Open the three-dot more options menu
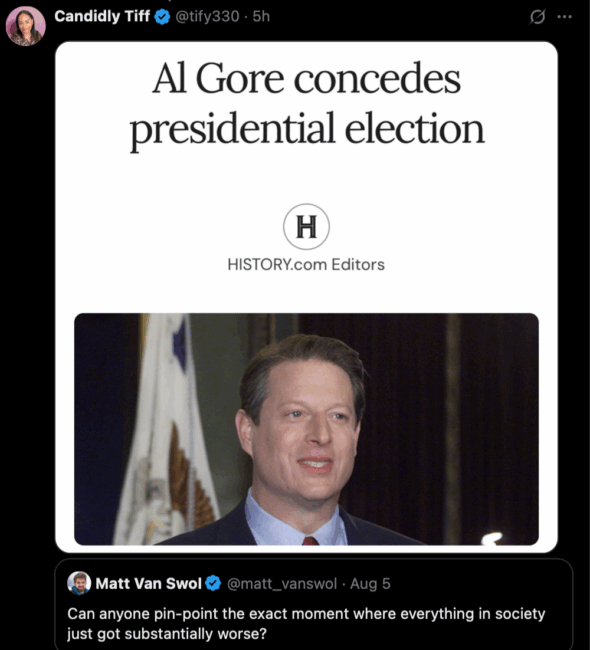590x650 pixels. [x=564, y=17]
